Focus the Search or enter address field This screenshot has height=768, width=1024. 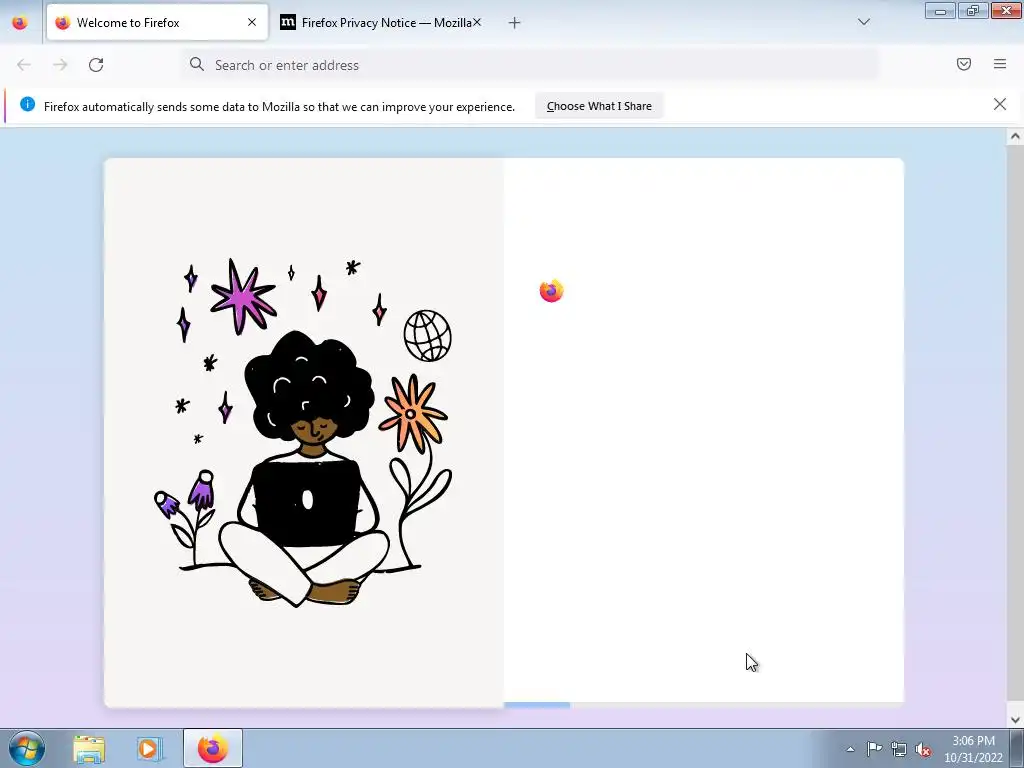(530, 65)
